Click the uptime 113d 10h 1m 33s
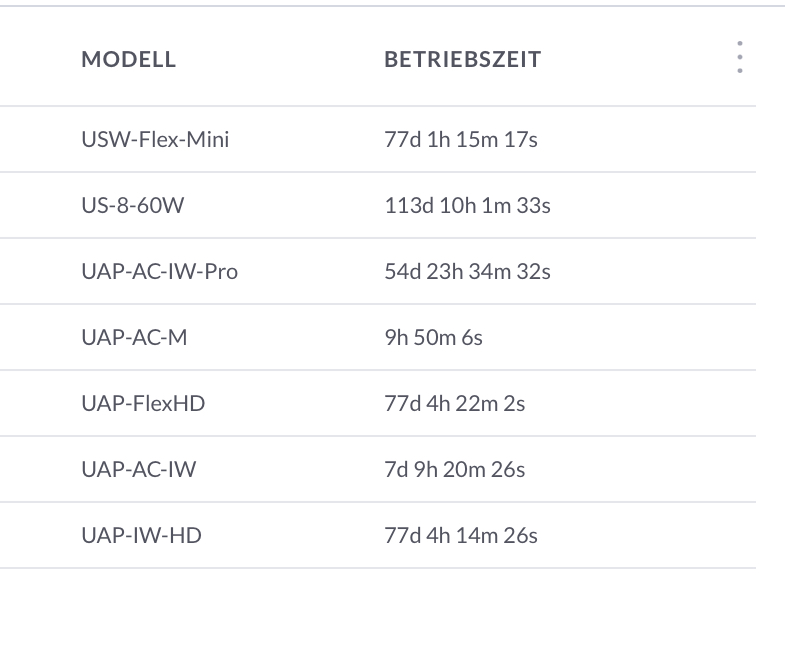 [467, 206]
